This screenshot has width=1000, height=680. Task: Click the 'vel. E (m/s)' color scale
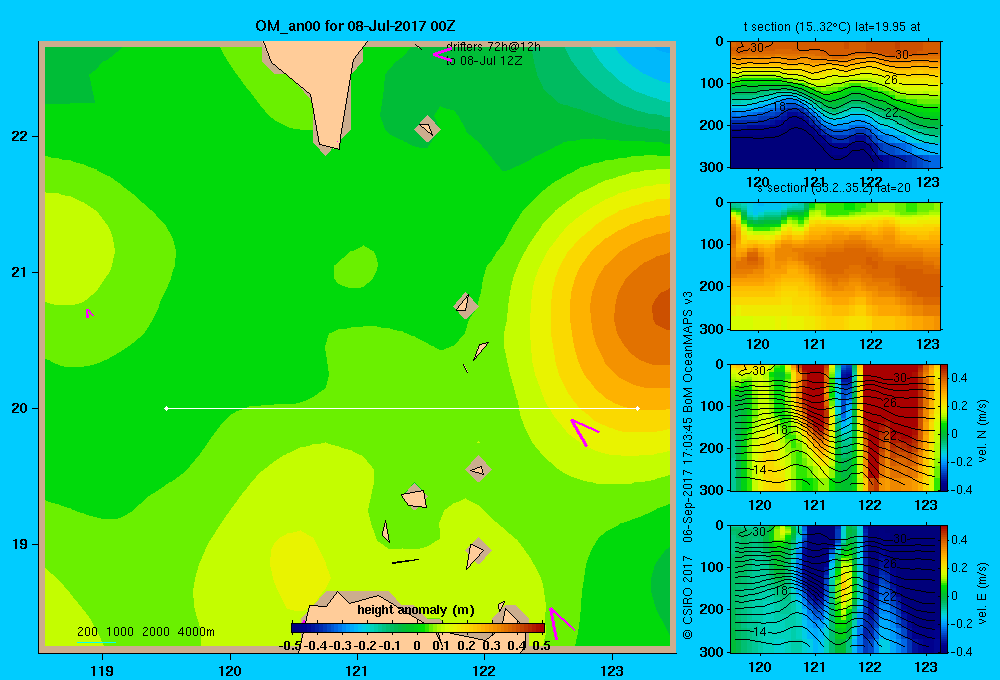tap(945, 589)
